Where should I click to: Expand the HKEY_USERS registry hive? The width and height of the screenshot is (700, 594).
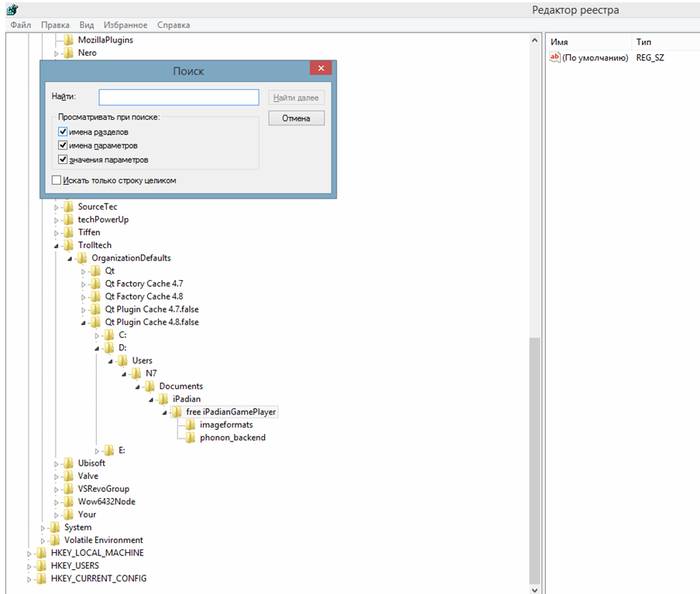click(29, 566)
